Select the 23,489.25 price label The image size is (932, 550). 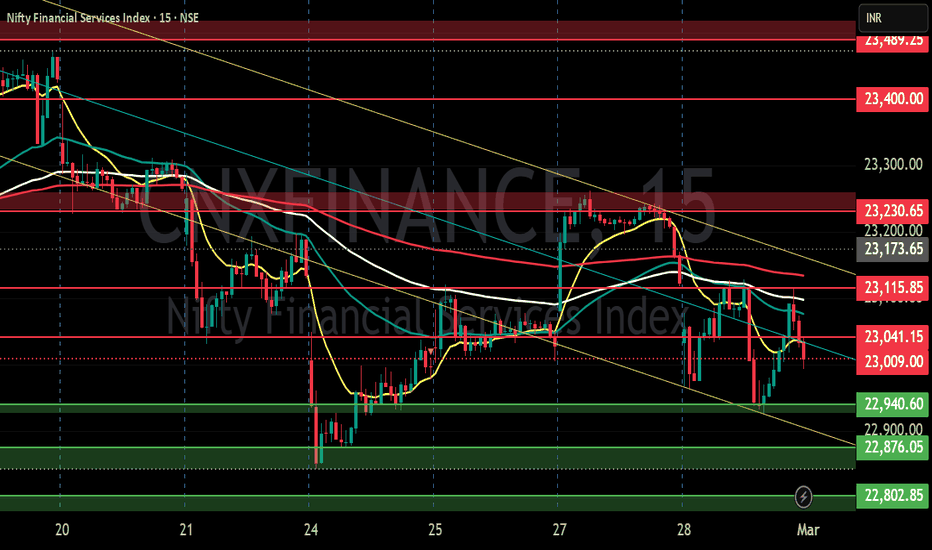coord(892,41)
